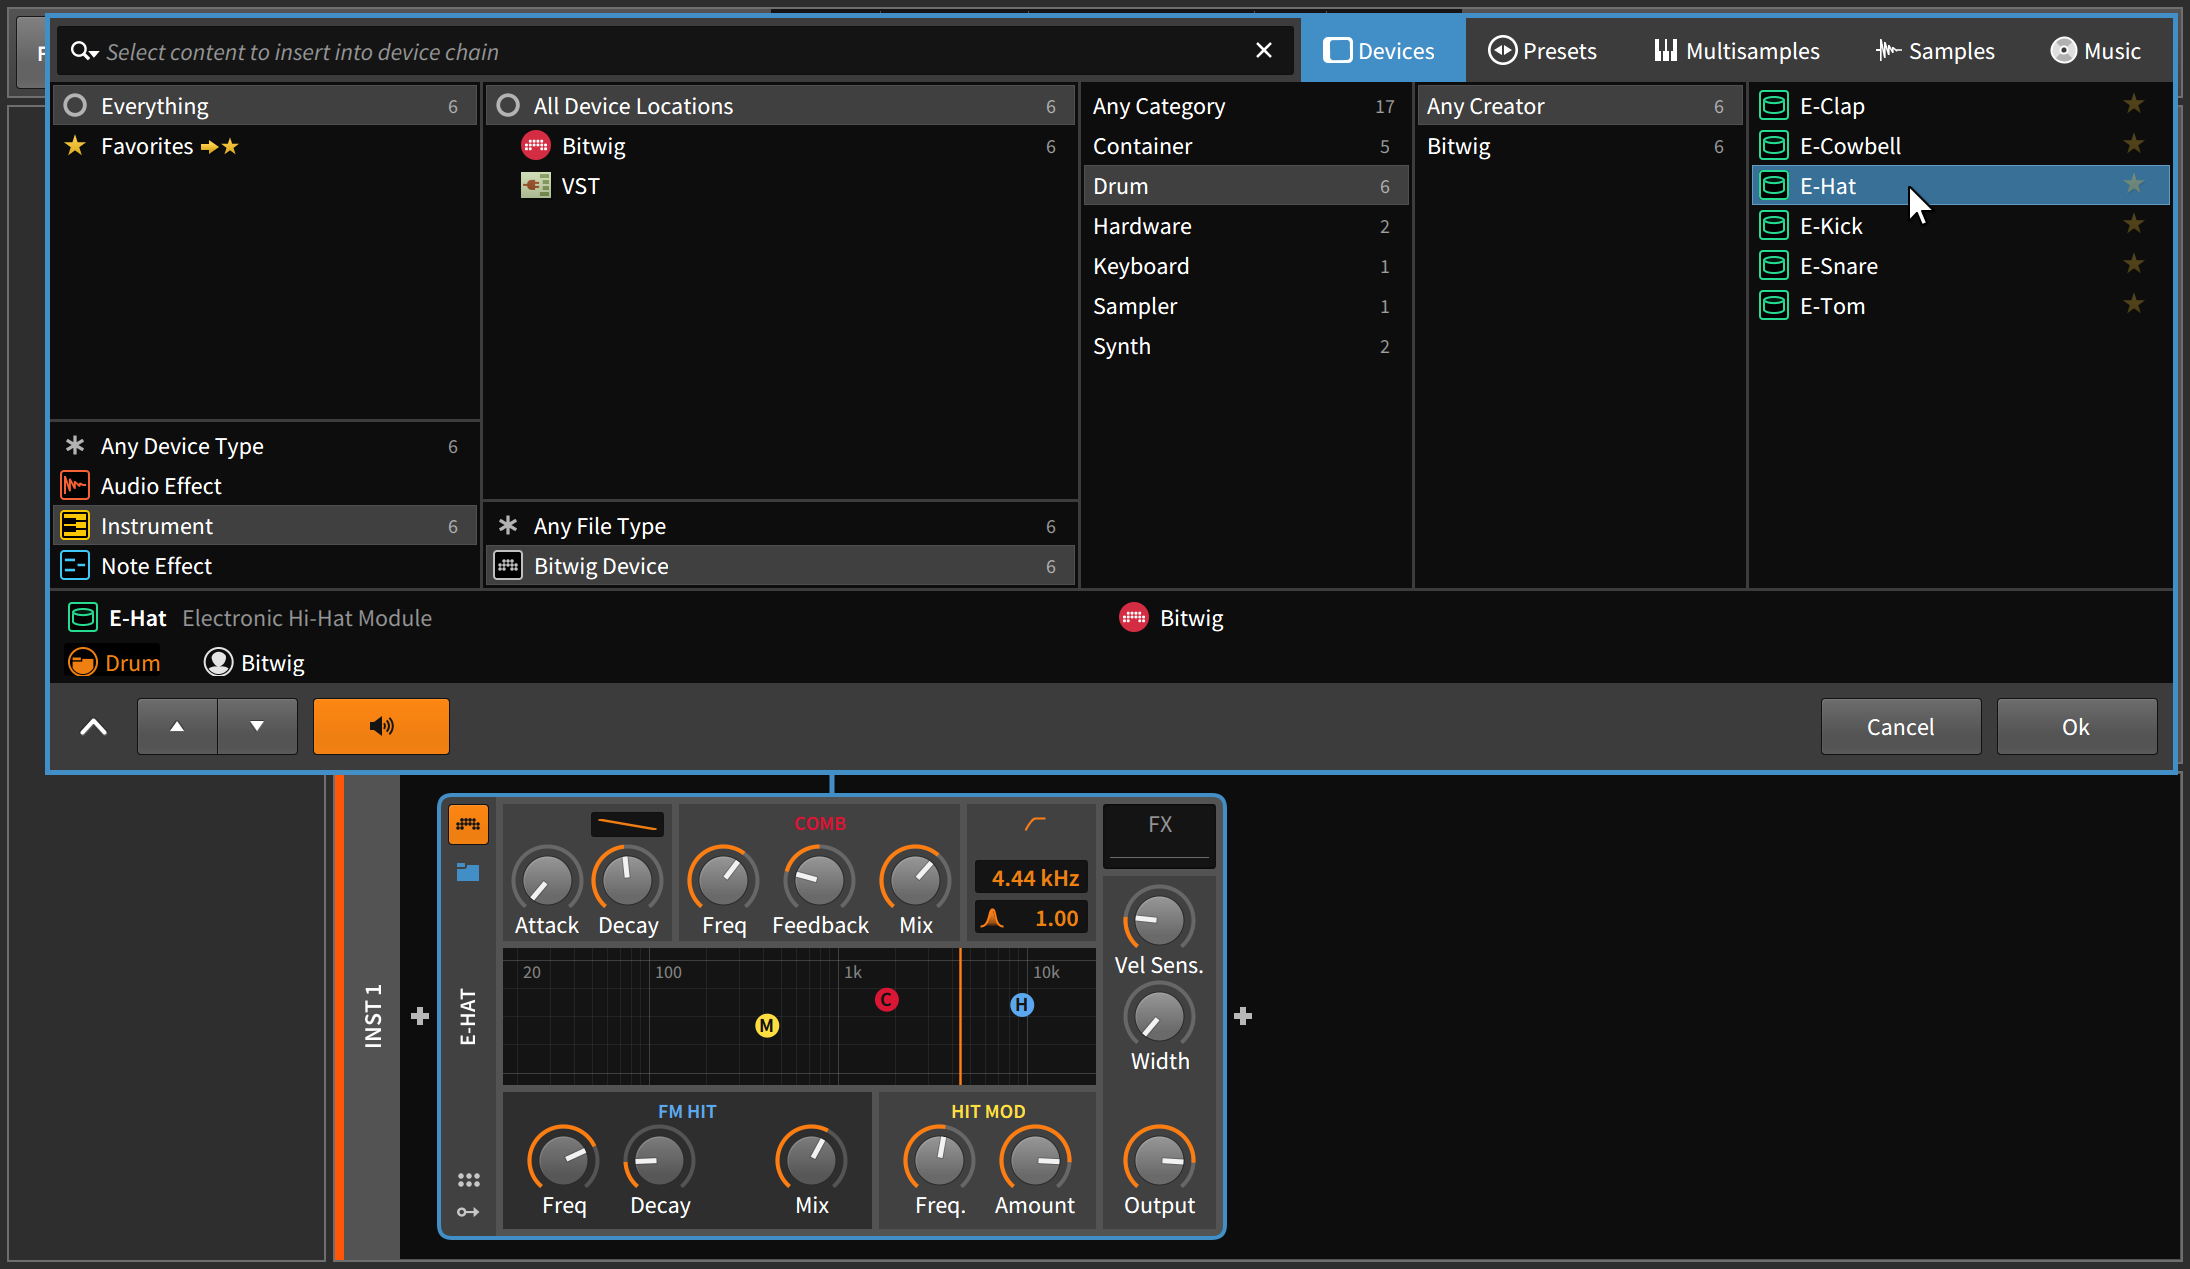
Task: Favorite E-Snare with its star
Action: tap(2134, 264)
